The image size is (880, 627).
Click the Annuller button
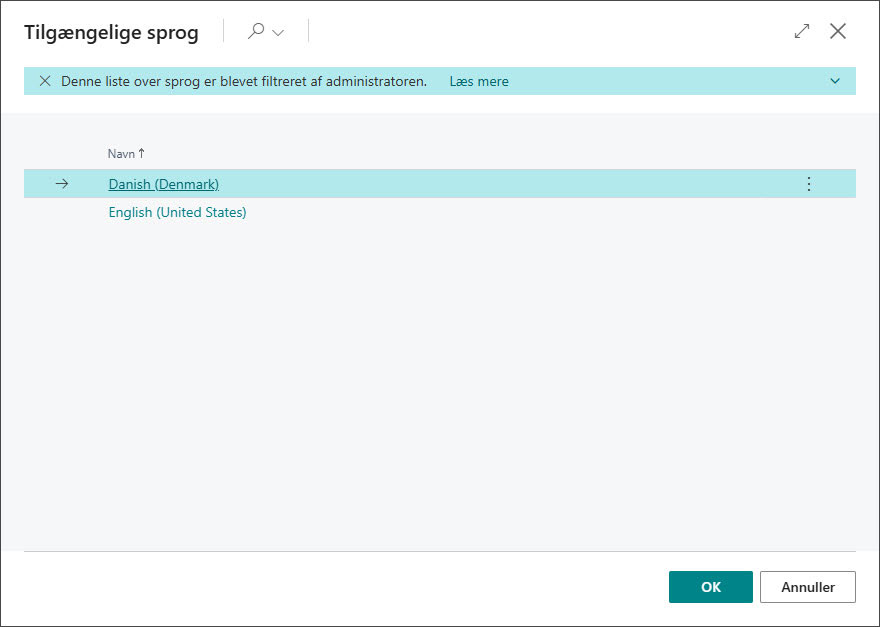[x=808, y=587]
